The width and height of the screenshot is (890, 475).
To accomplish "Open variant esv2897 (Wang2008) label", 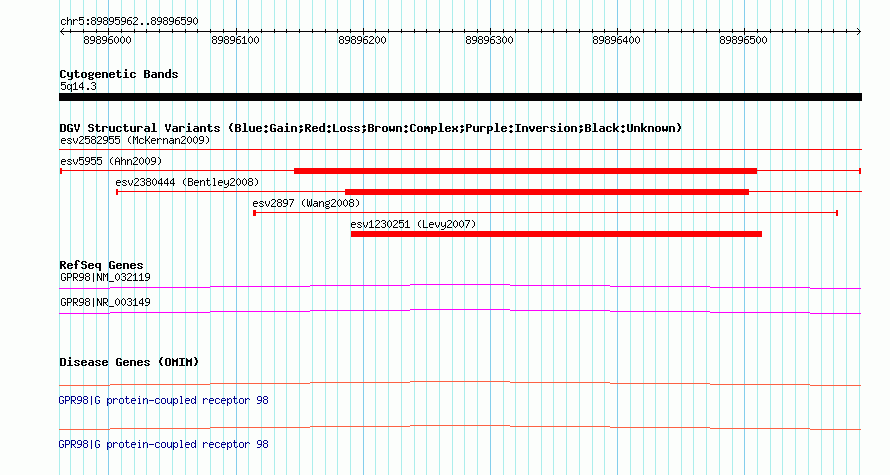I will coord(306,203).
